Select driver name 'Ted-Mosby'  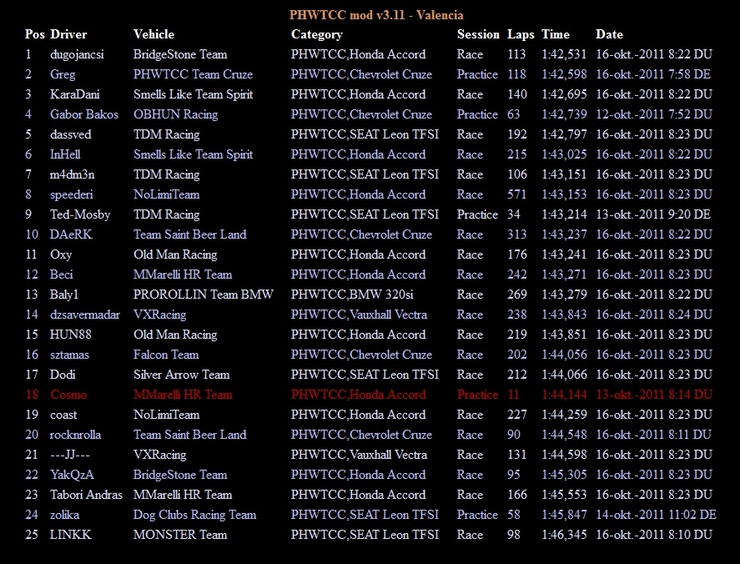[x=80, y=215]
